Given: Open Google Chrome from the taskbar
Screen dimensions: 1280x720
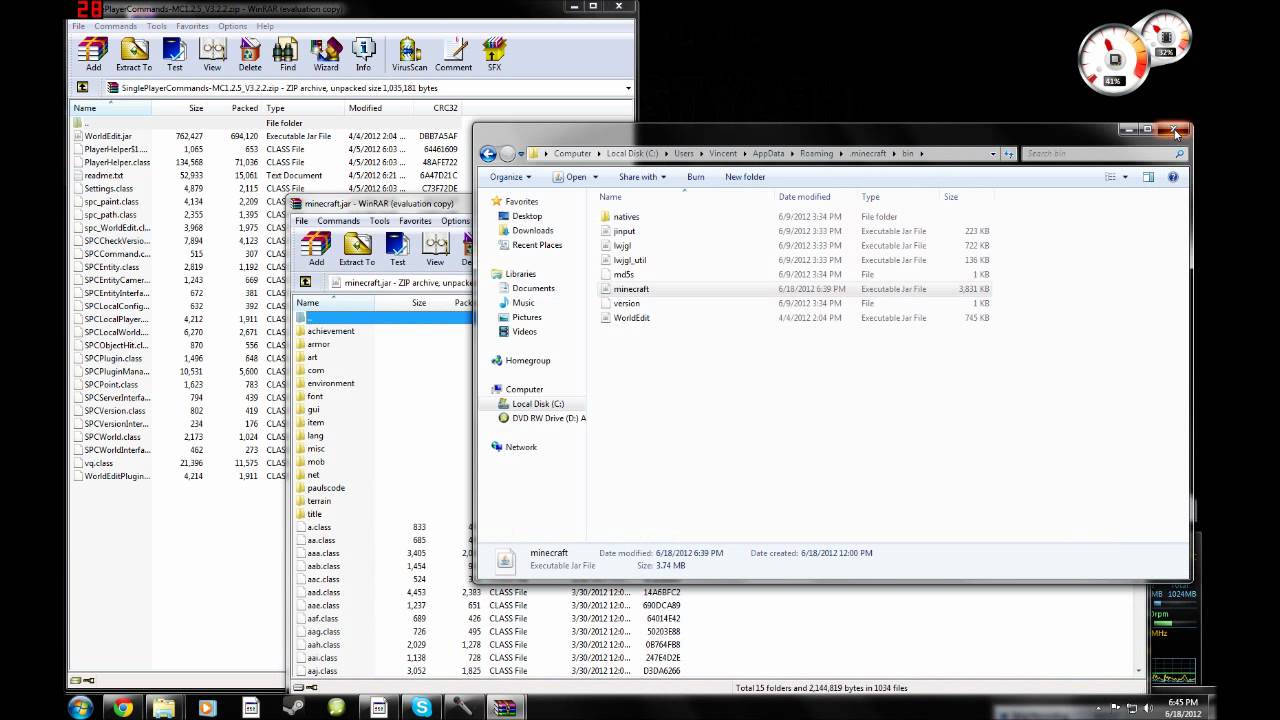Looking at the screenshot, I should (x=123, y=707).
